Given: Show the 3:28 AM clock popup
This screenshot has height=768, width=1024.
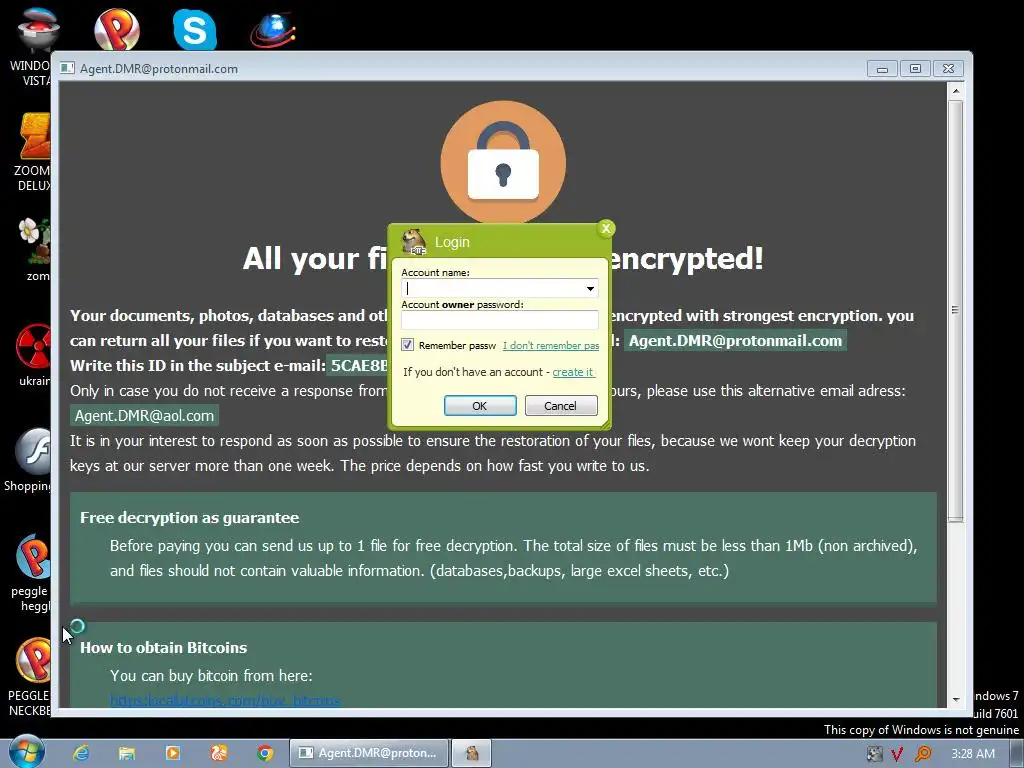Looking at the screenshot, I should 972,754.
